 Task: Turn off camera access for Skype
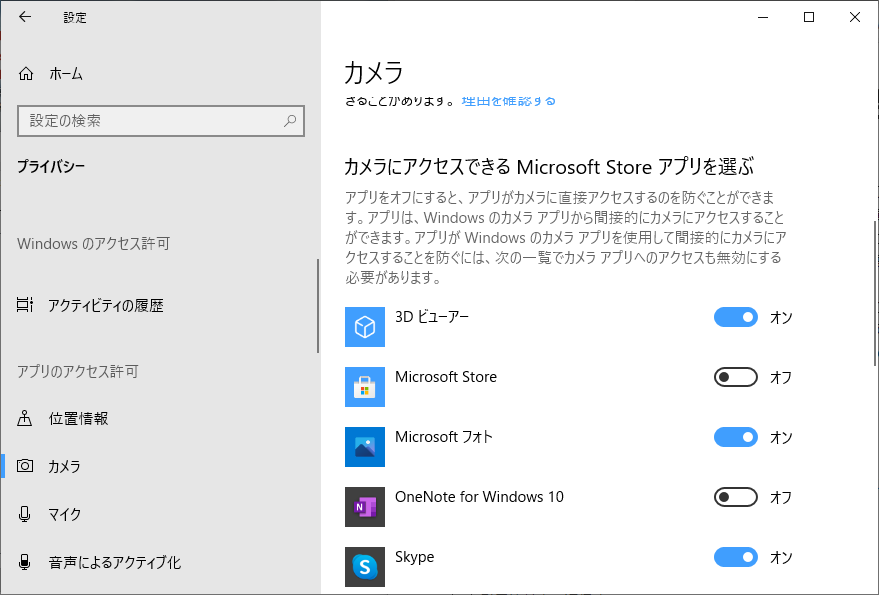click(735, 557)
